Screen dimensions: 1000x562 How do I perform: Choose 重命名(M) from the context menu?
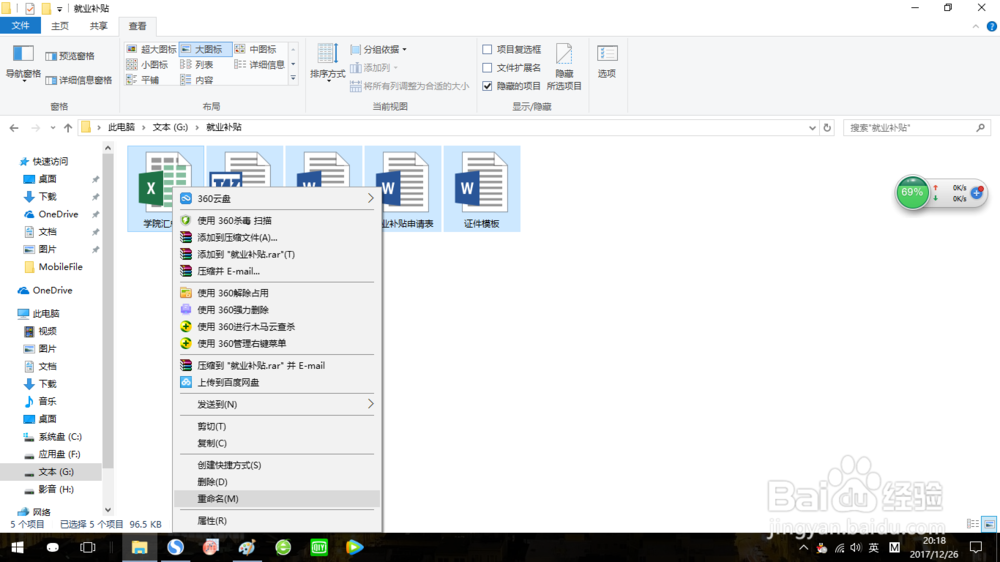(277, 498)
